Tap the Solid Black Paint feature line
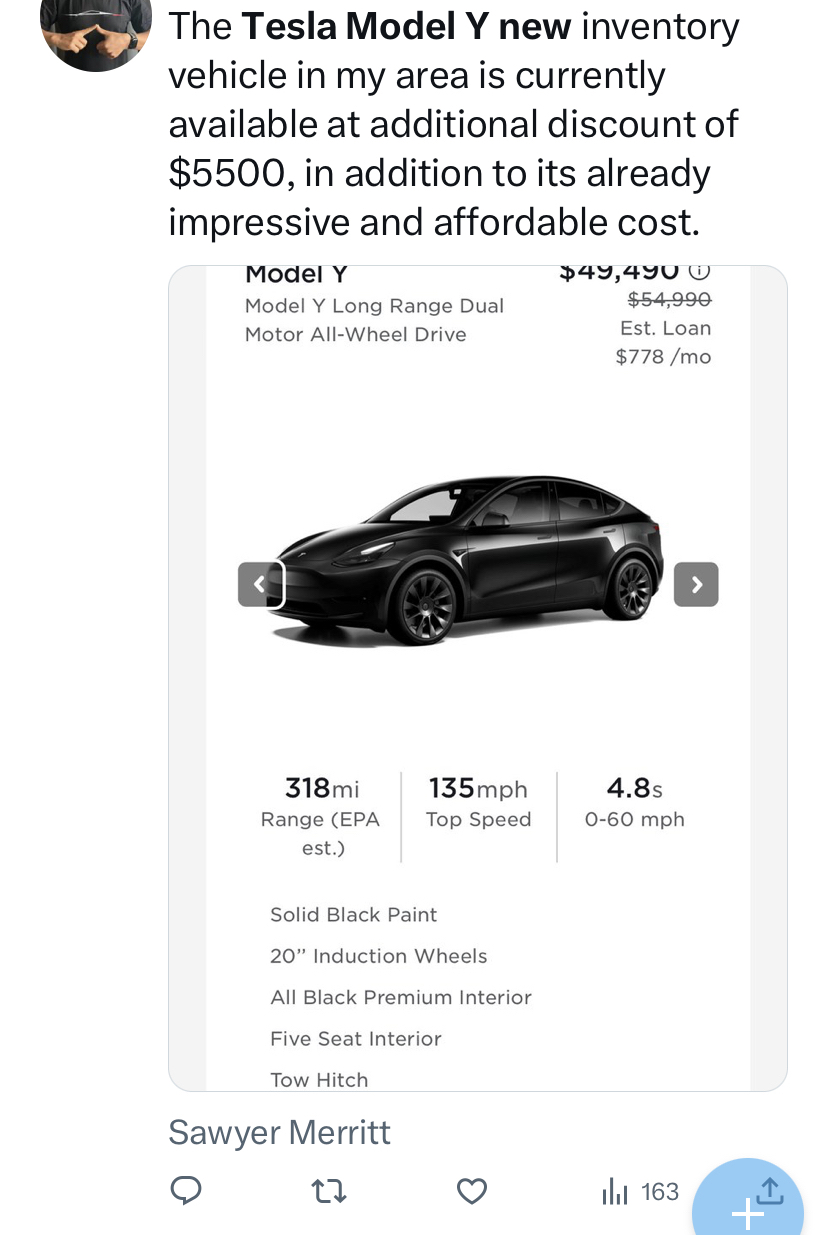This screenshot has width=828, height=1235. (x=354, y=914)
